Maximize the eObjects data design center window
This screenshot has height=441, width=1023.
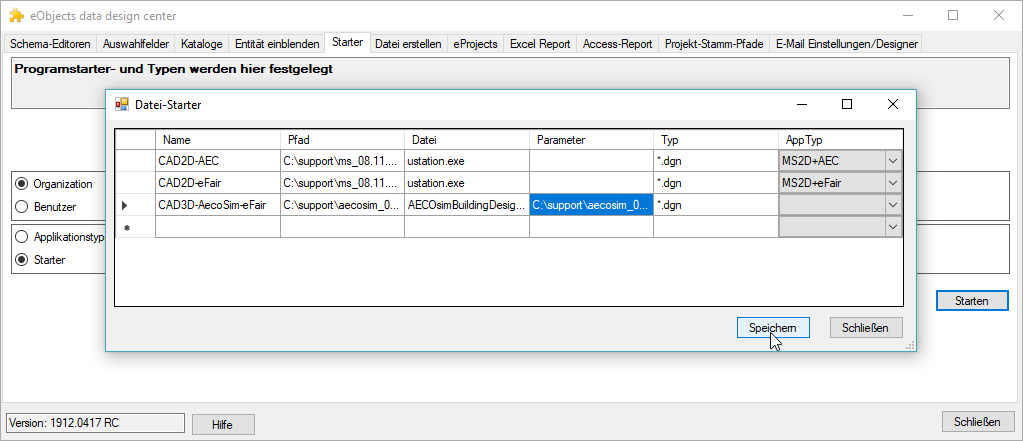(x=953, y=16)
